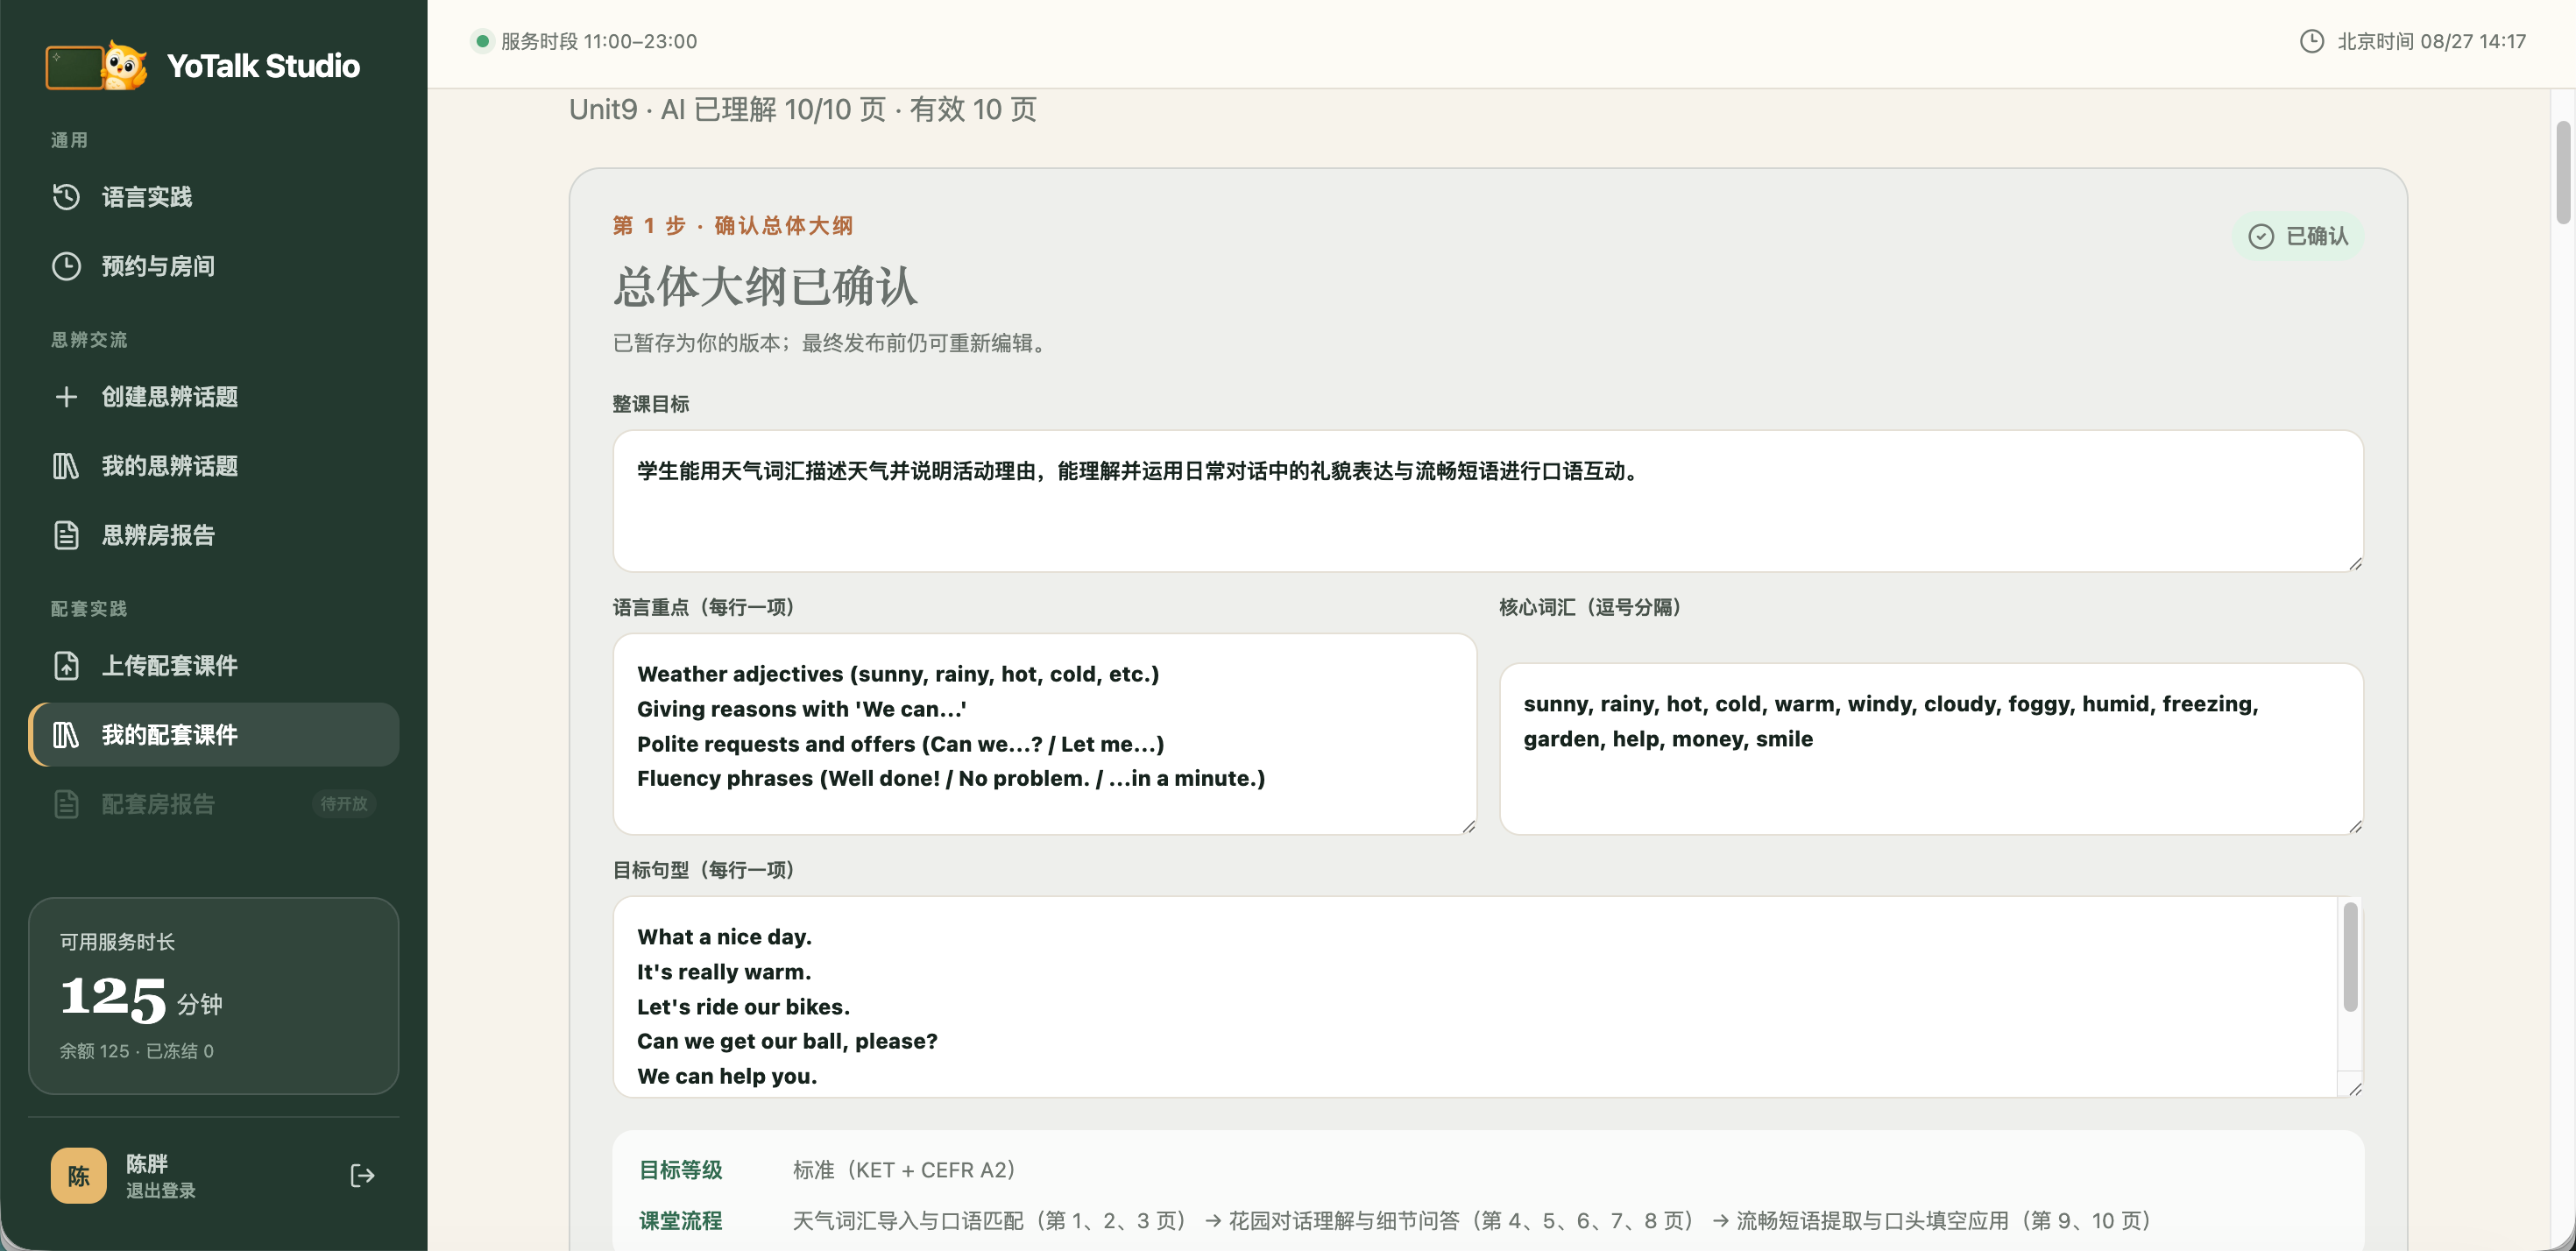Image resolution: width=2576 pixels, height=1251 pixels.
Task: Click the plus icon of 创建思辨话题
Action: coord(66,397)
